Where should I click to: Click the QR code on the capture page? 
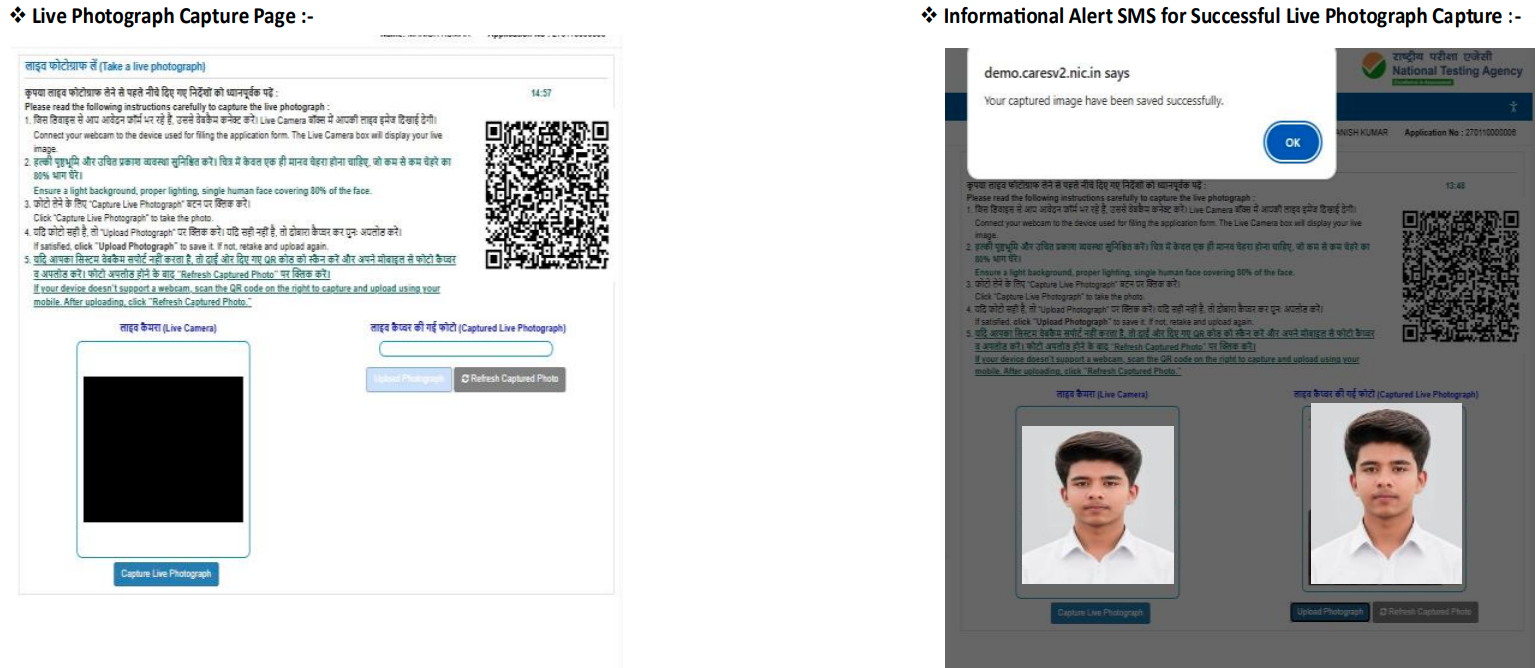[x=547, y=195]
